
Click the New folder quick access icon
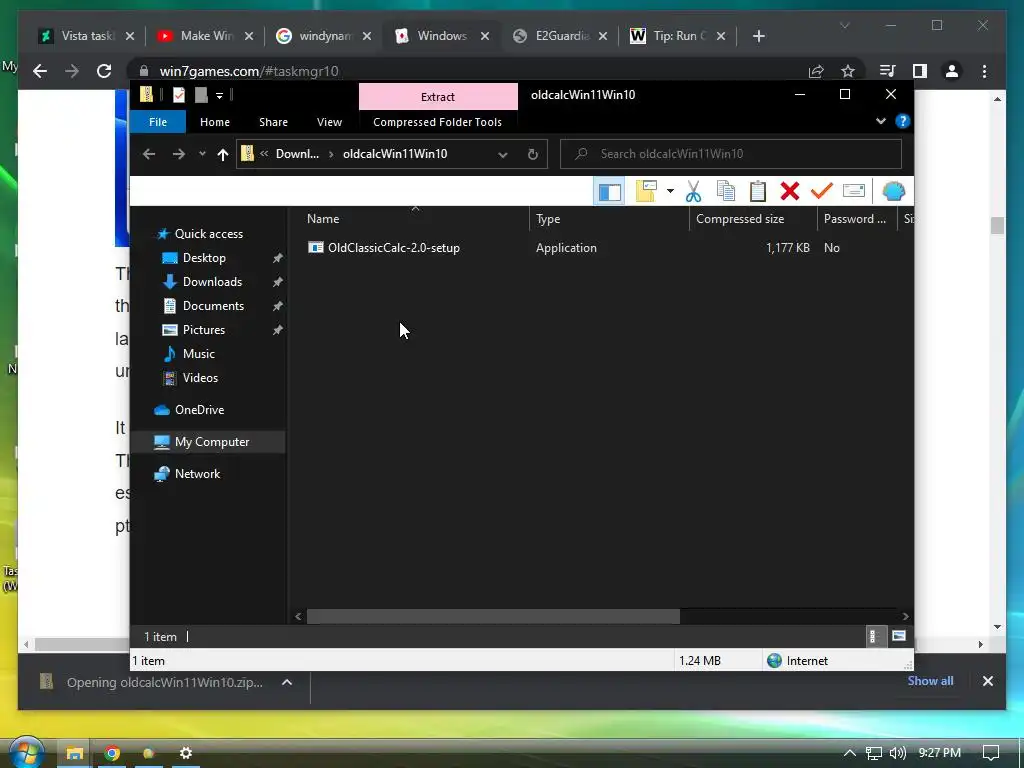(201, 95)
